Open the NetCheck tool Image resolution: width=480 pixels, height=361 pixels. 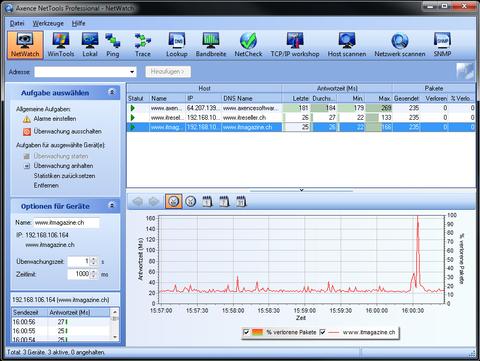248,45
